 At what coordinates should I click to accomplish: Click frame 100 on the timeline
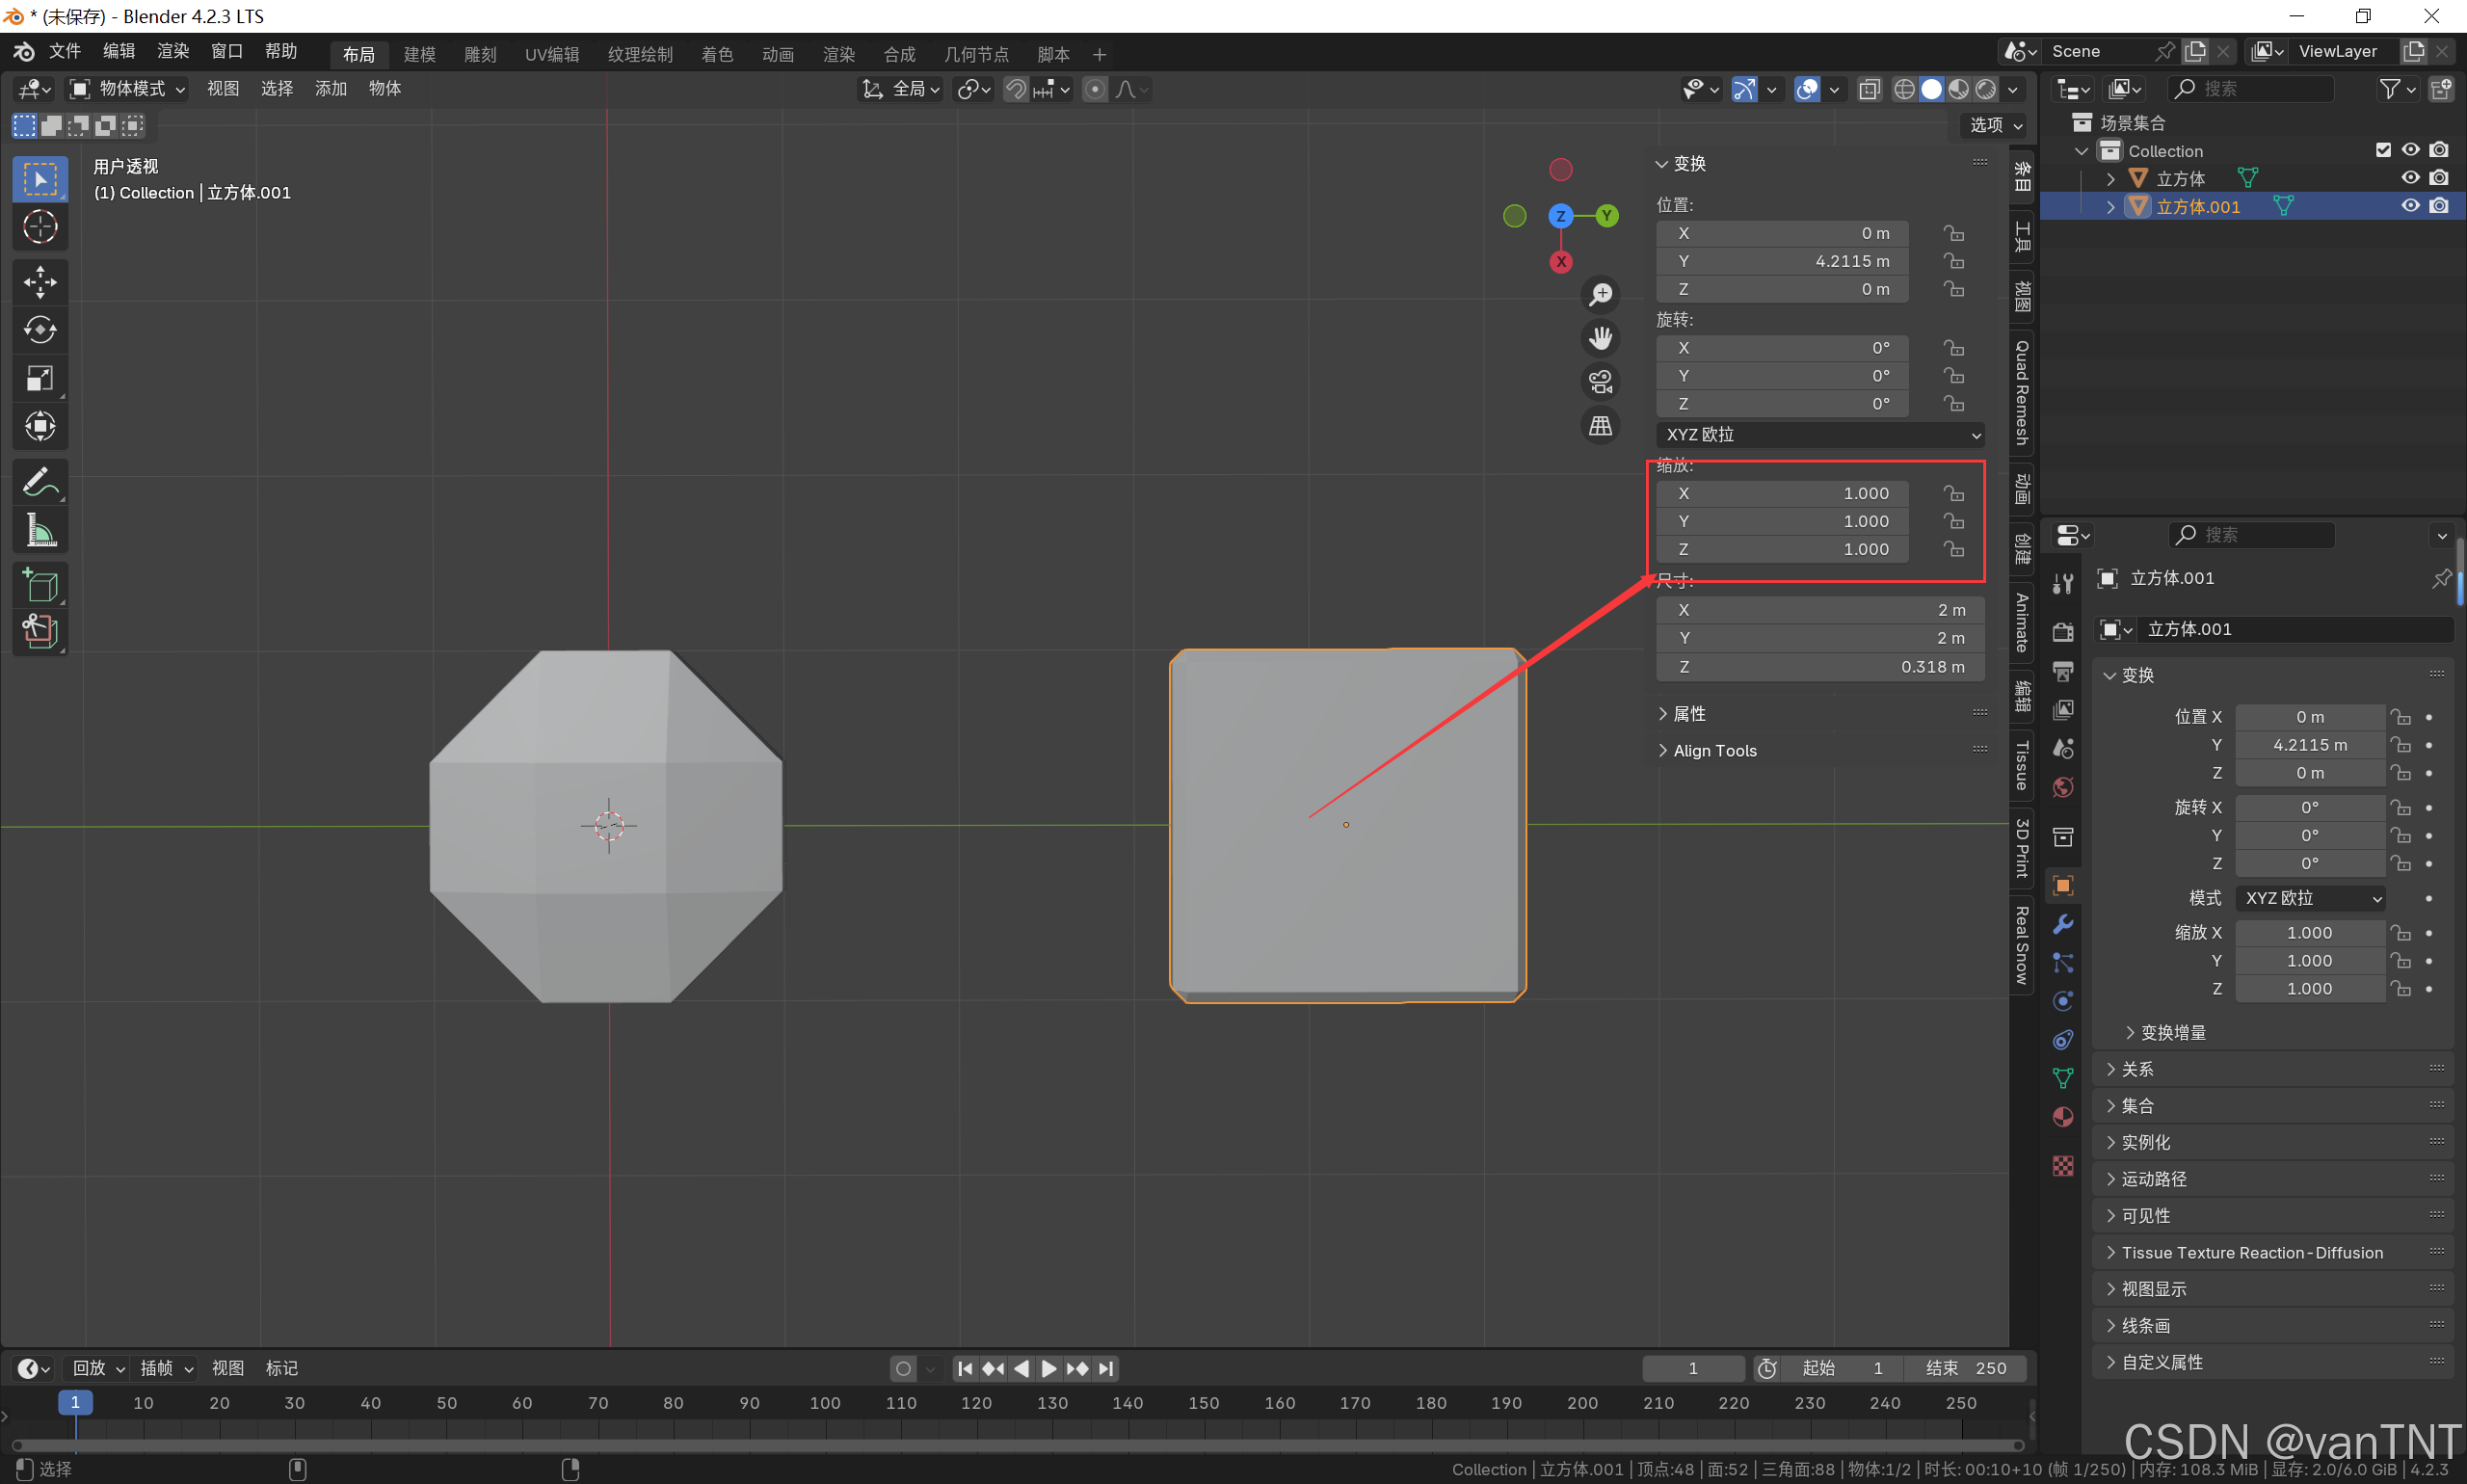coord(824,1404)
